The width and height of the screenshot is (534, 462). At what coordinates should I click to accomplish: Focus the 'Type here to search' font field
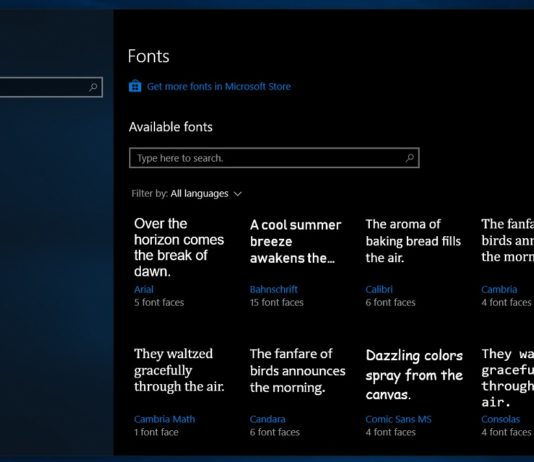point(274,158)
